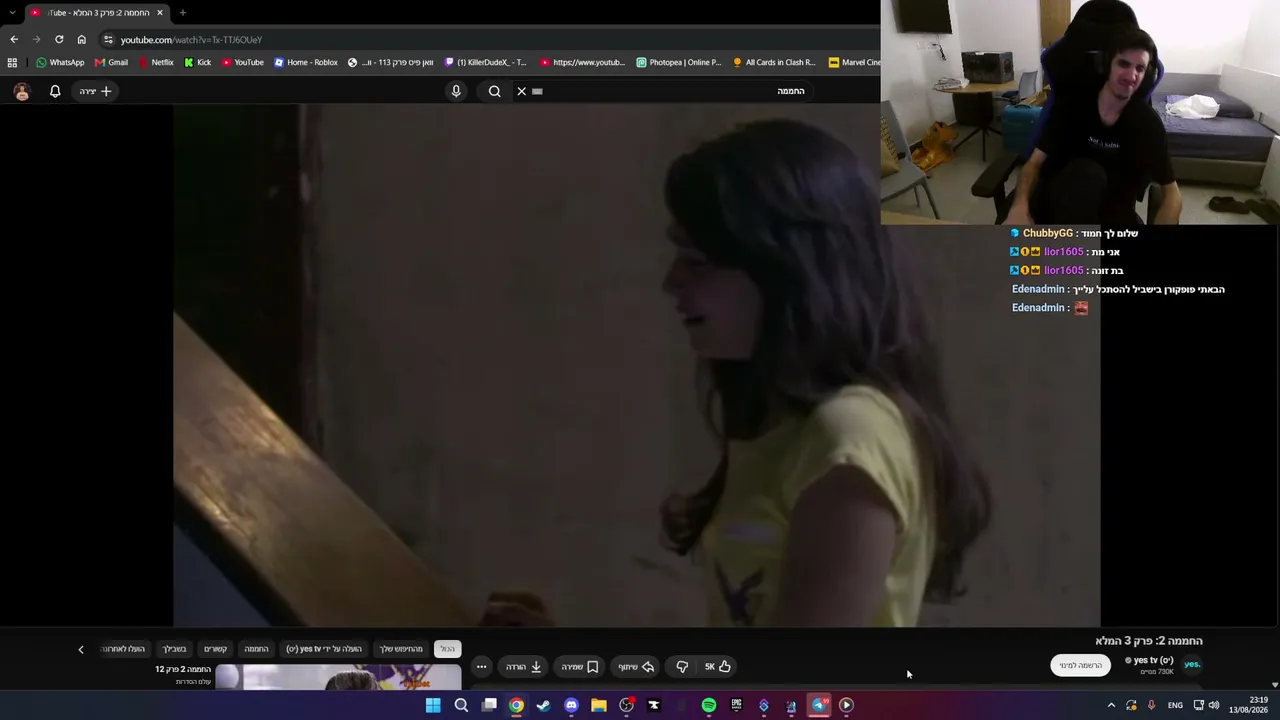
Task: Open the Gmail bookmark
Action: pos(111,62)
